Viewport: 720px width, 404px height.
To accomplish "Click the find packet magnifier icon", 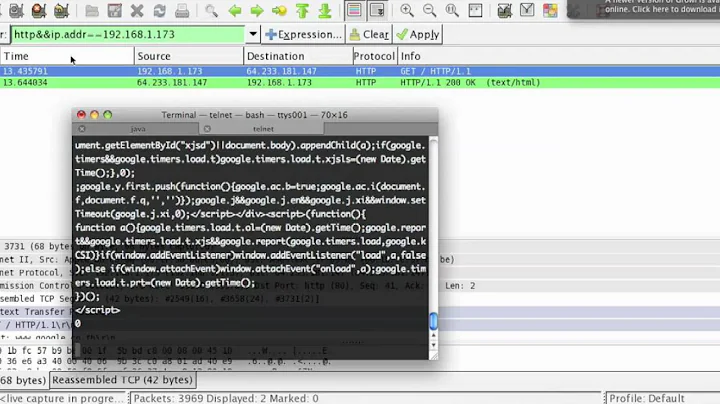I will pyautogui.click(x=211, y=11).
